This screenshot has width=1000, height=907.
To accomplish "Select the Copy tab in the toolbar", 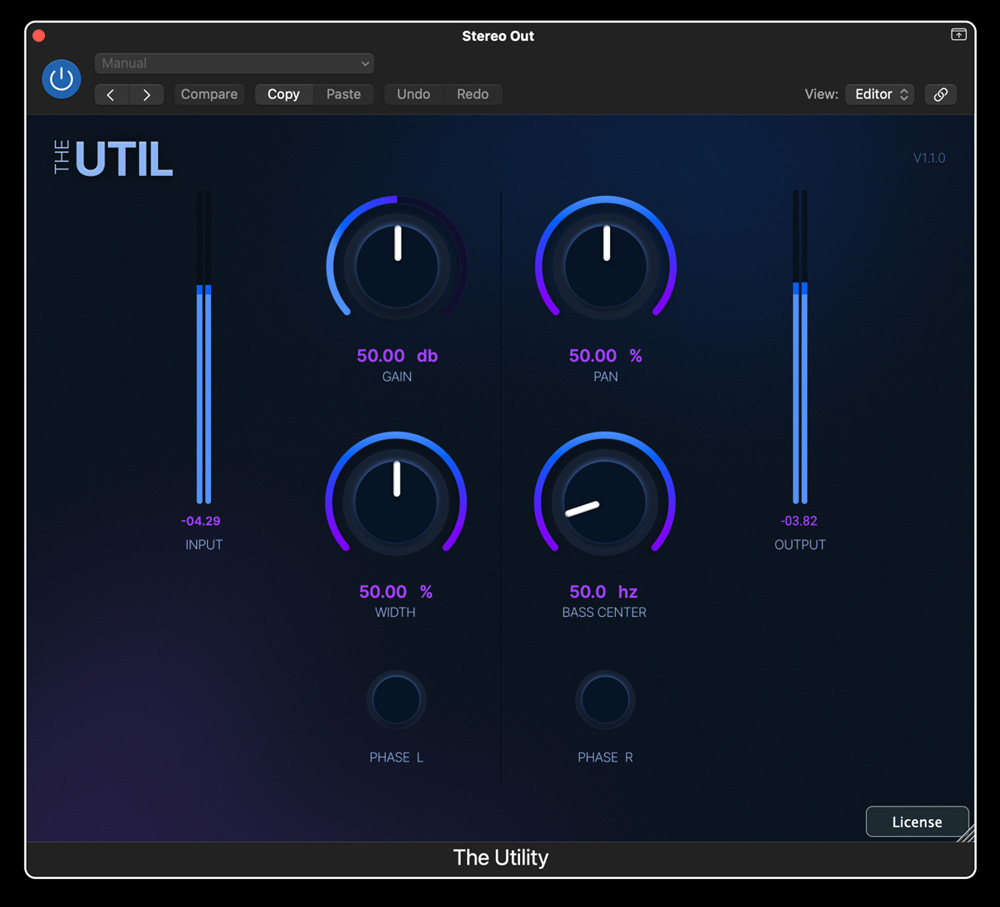I will 283,94.
